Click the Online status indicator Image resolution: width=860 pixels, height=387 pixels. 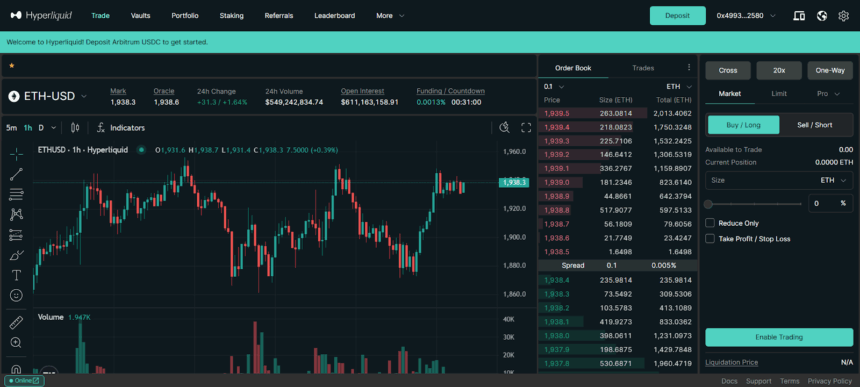(25, 380)
